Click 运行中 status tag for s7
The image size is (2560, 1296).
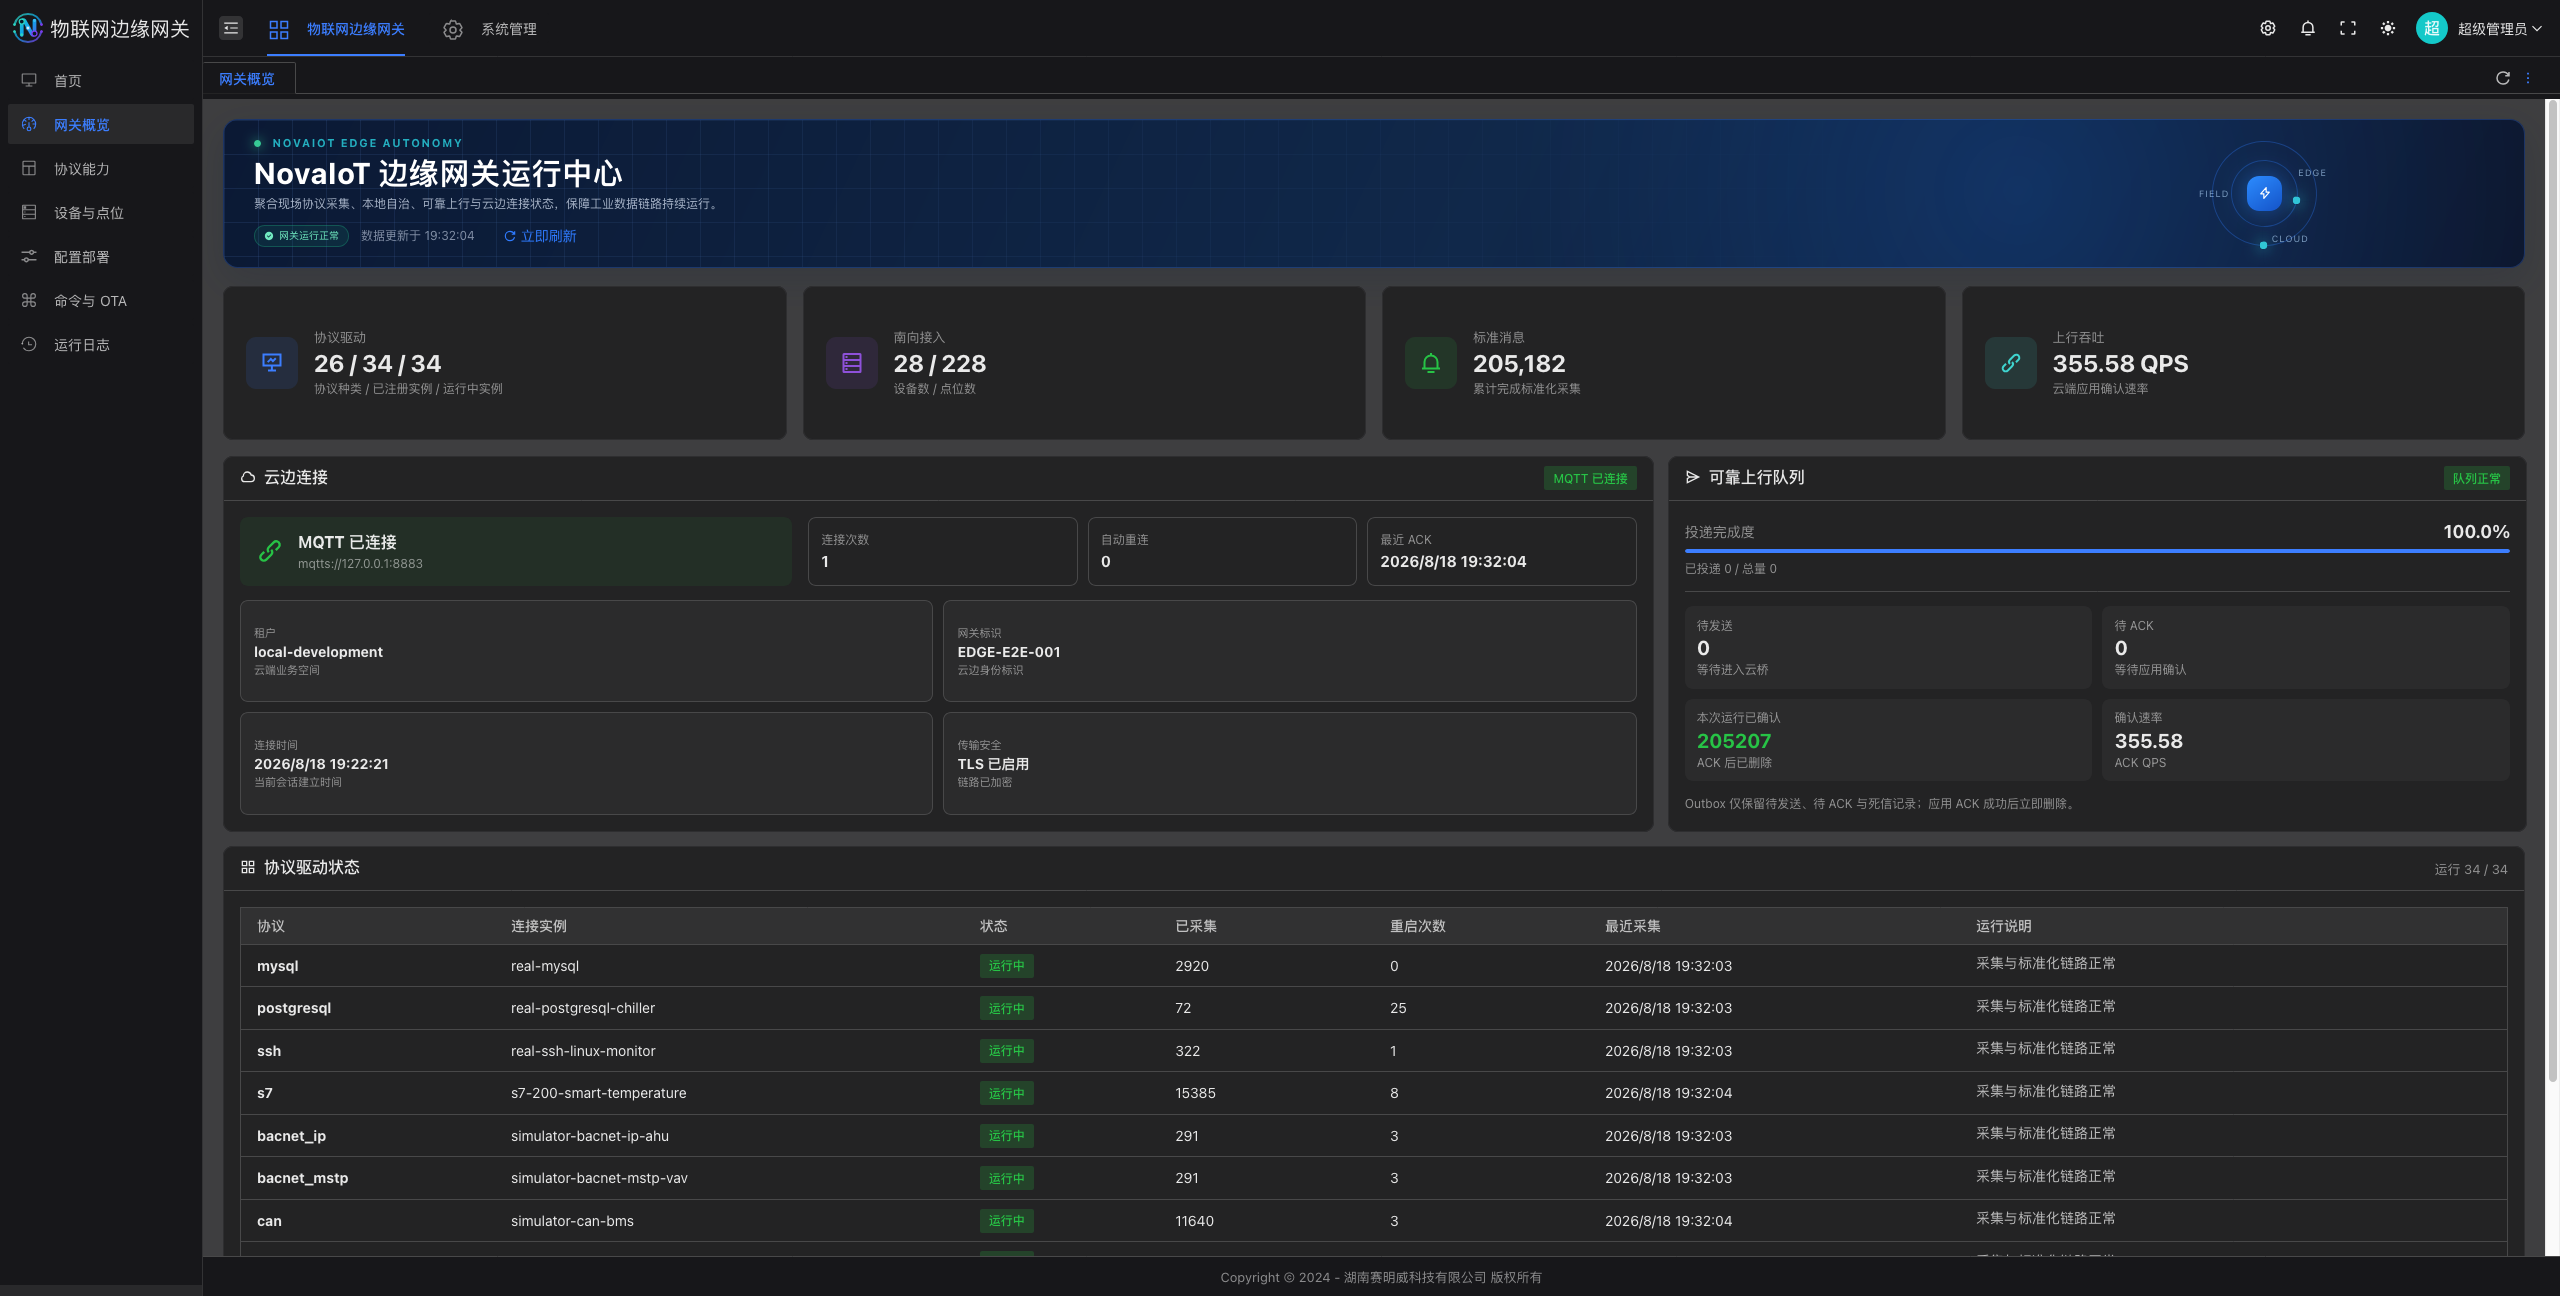coord(1006,1093)
